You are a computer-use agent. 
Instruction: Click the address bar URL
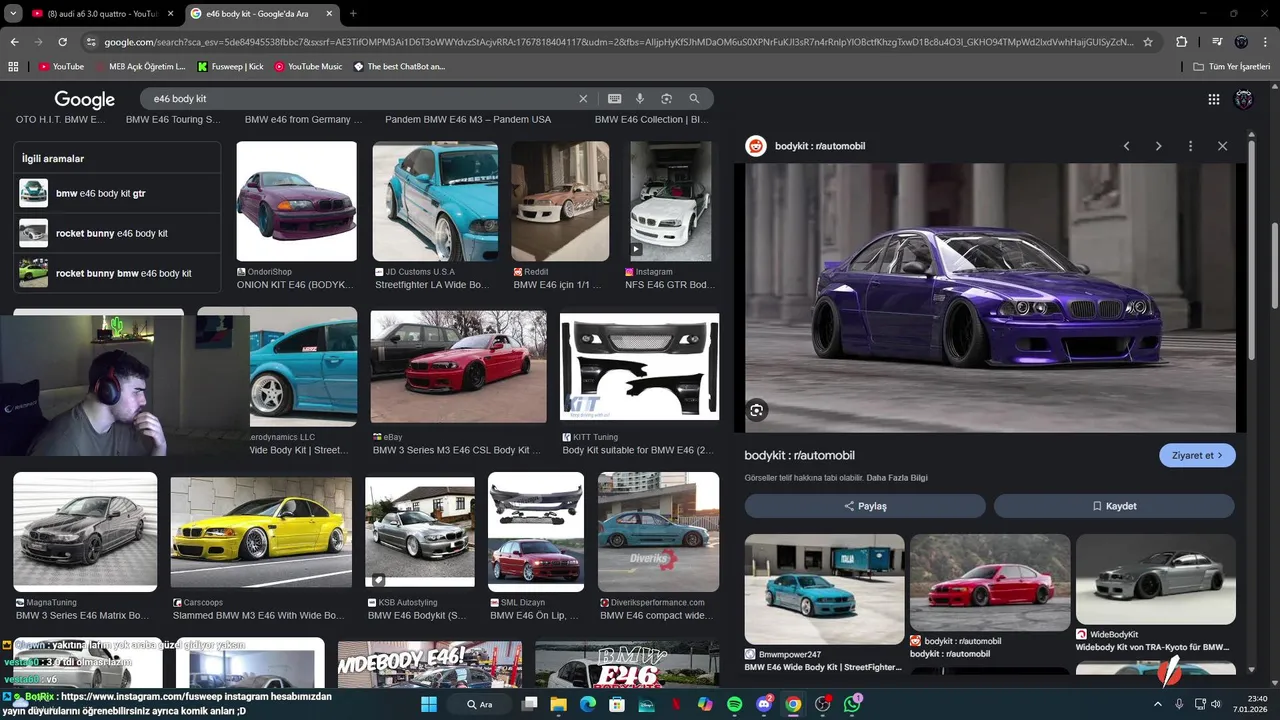point(618,42)
